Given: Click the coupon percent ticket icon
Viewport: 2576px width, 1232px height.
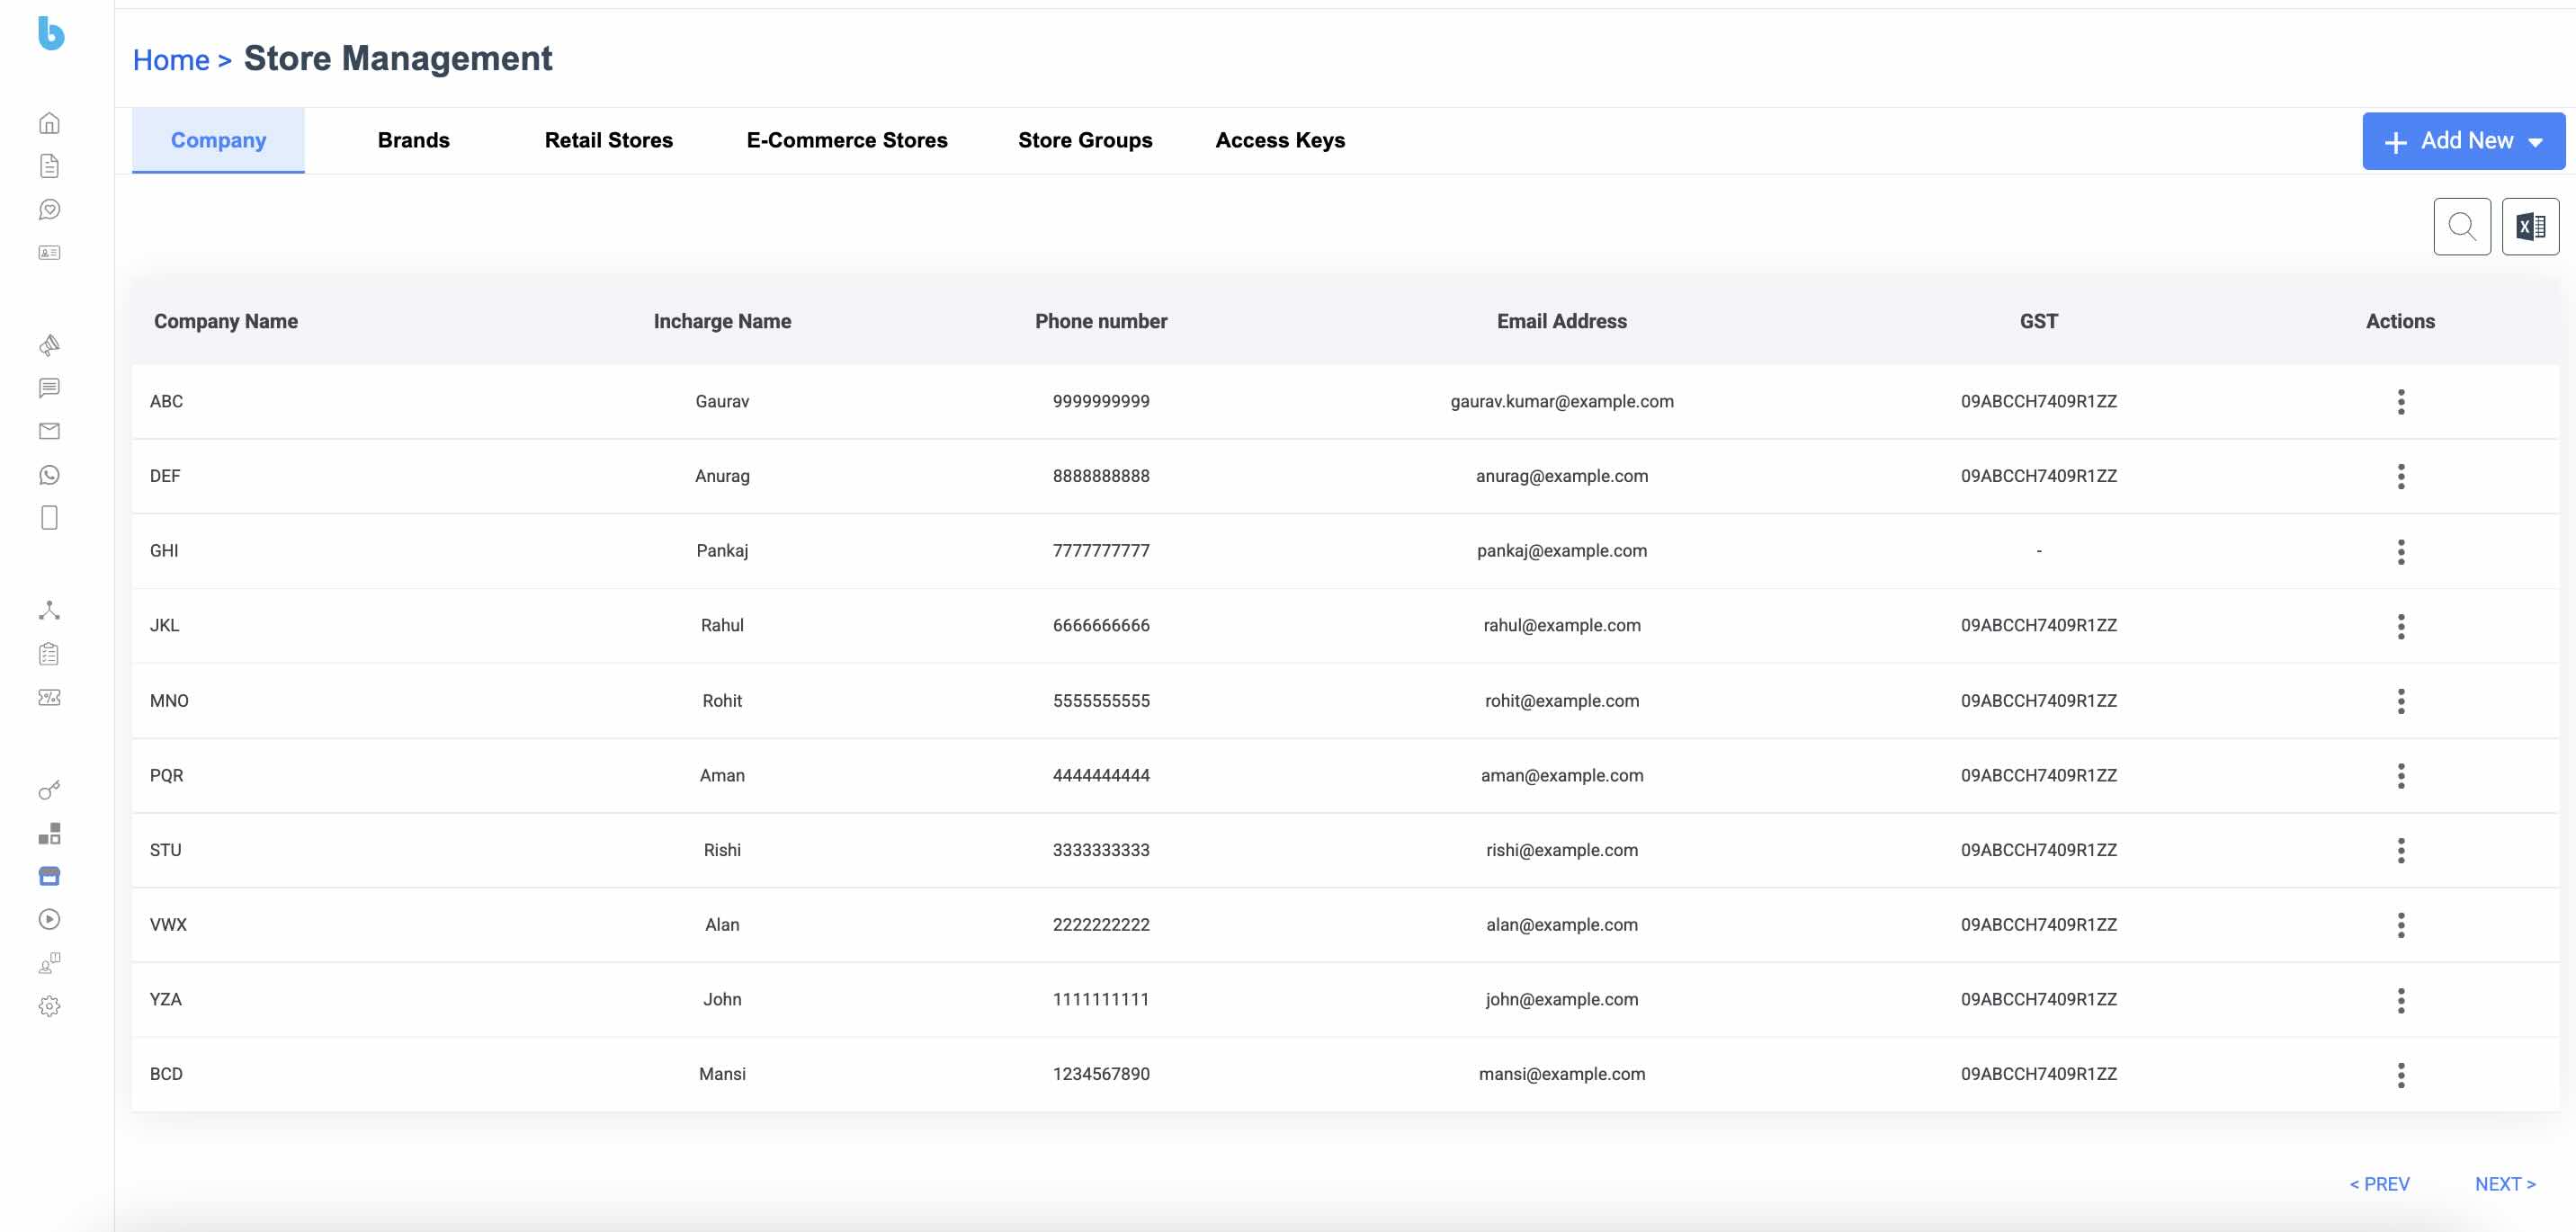Looking at the screenshot, I should (49, 697).
